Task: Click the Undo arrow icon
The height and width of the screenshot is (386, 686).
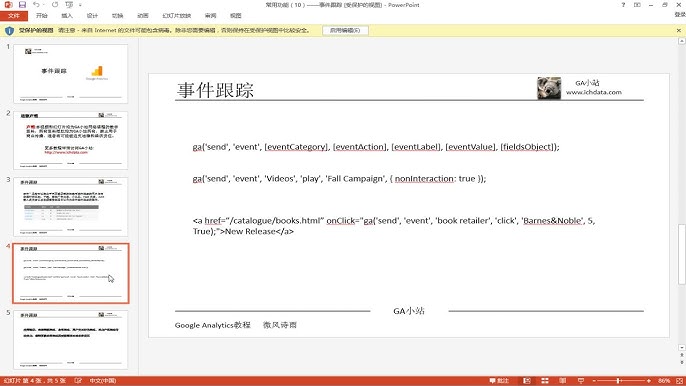Action: 36,5
